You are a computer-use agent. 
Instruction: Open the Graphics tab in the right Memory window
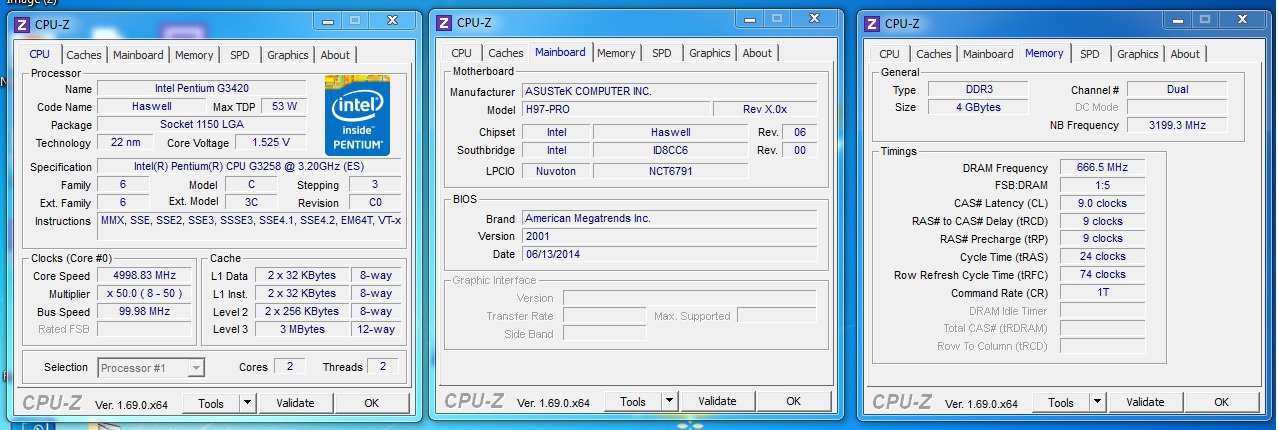click(1138, 54)
